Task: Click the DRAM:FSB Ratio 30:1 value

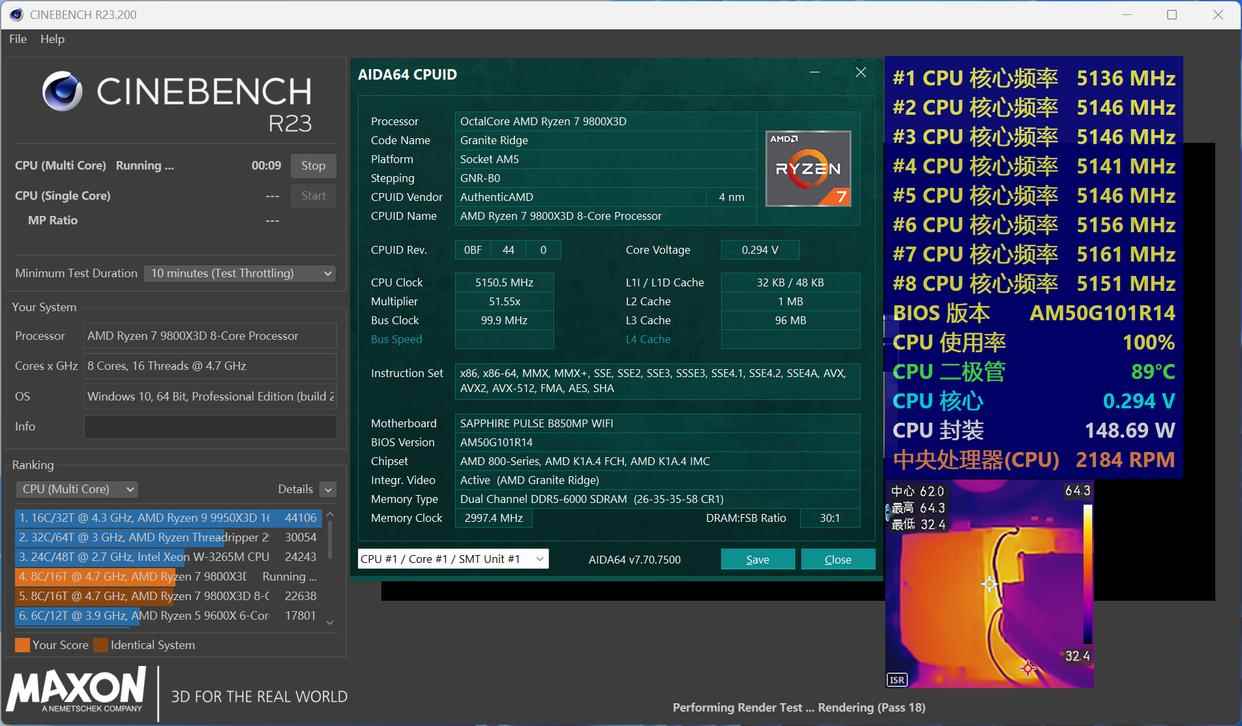Action: point(830,518)
